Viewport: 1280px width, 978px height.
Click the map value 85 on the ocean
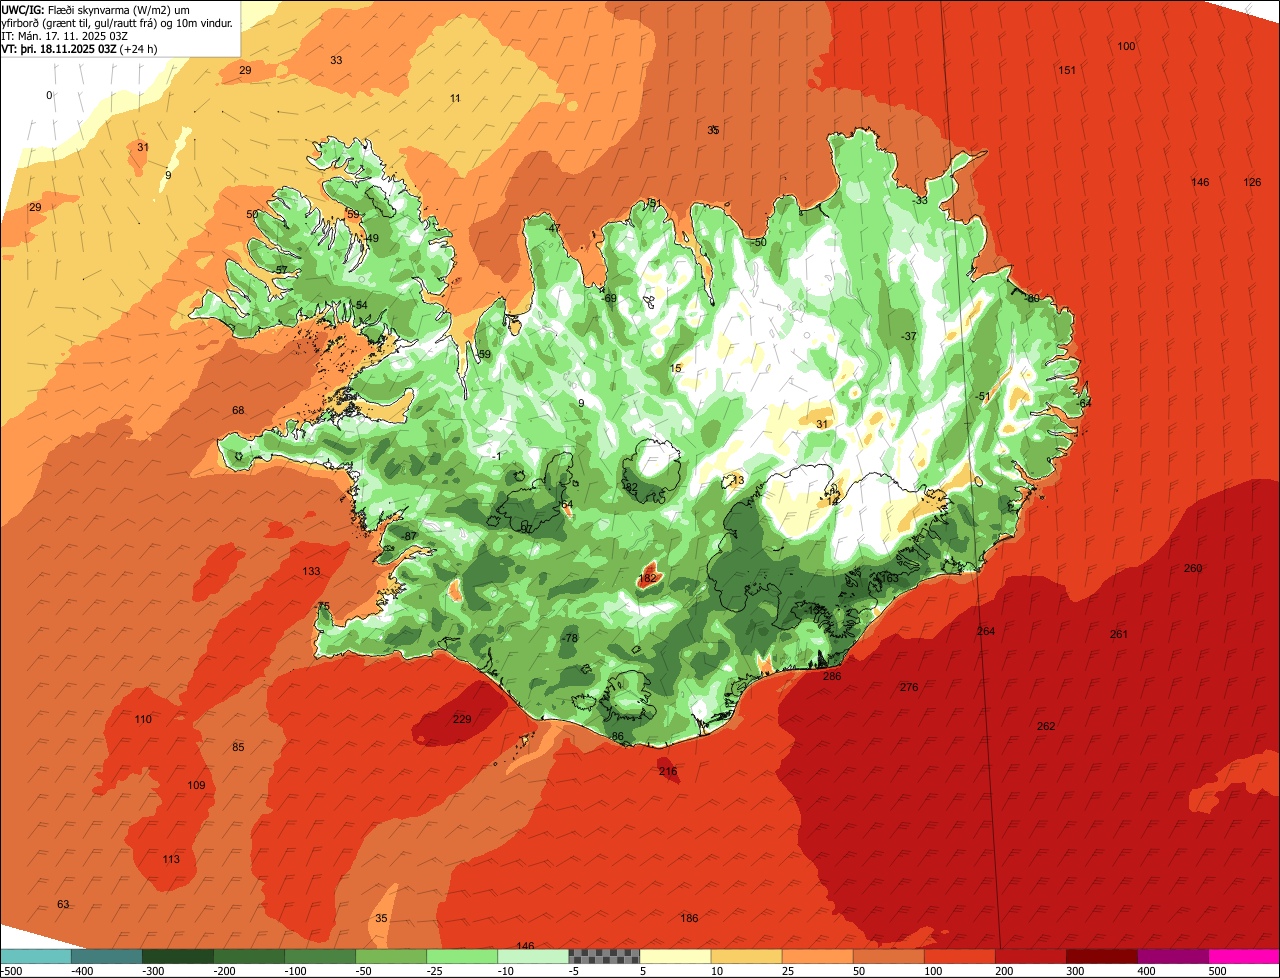coord(238,747)
